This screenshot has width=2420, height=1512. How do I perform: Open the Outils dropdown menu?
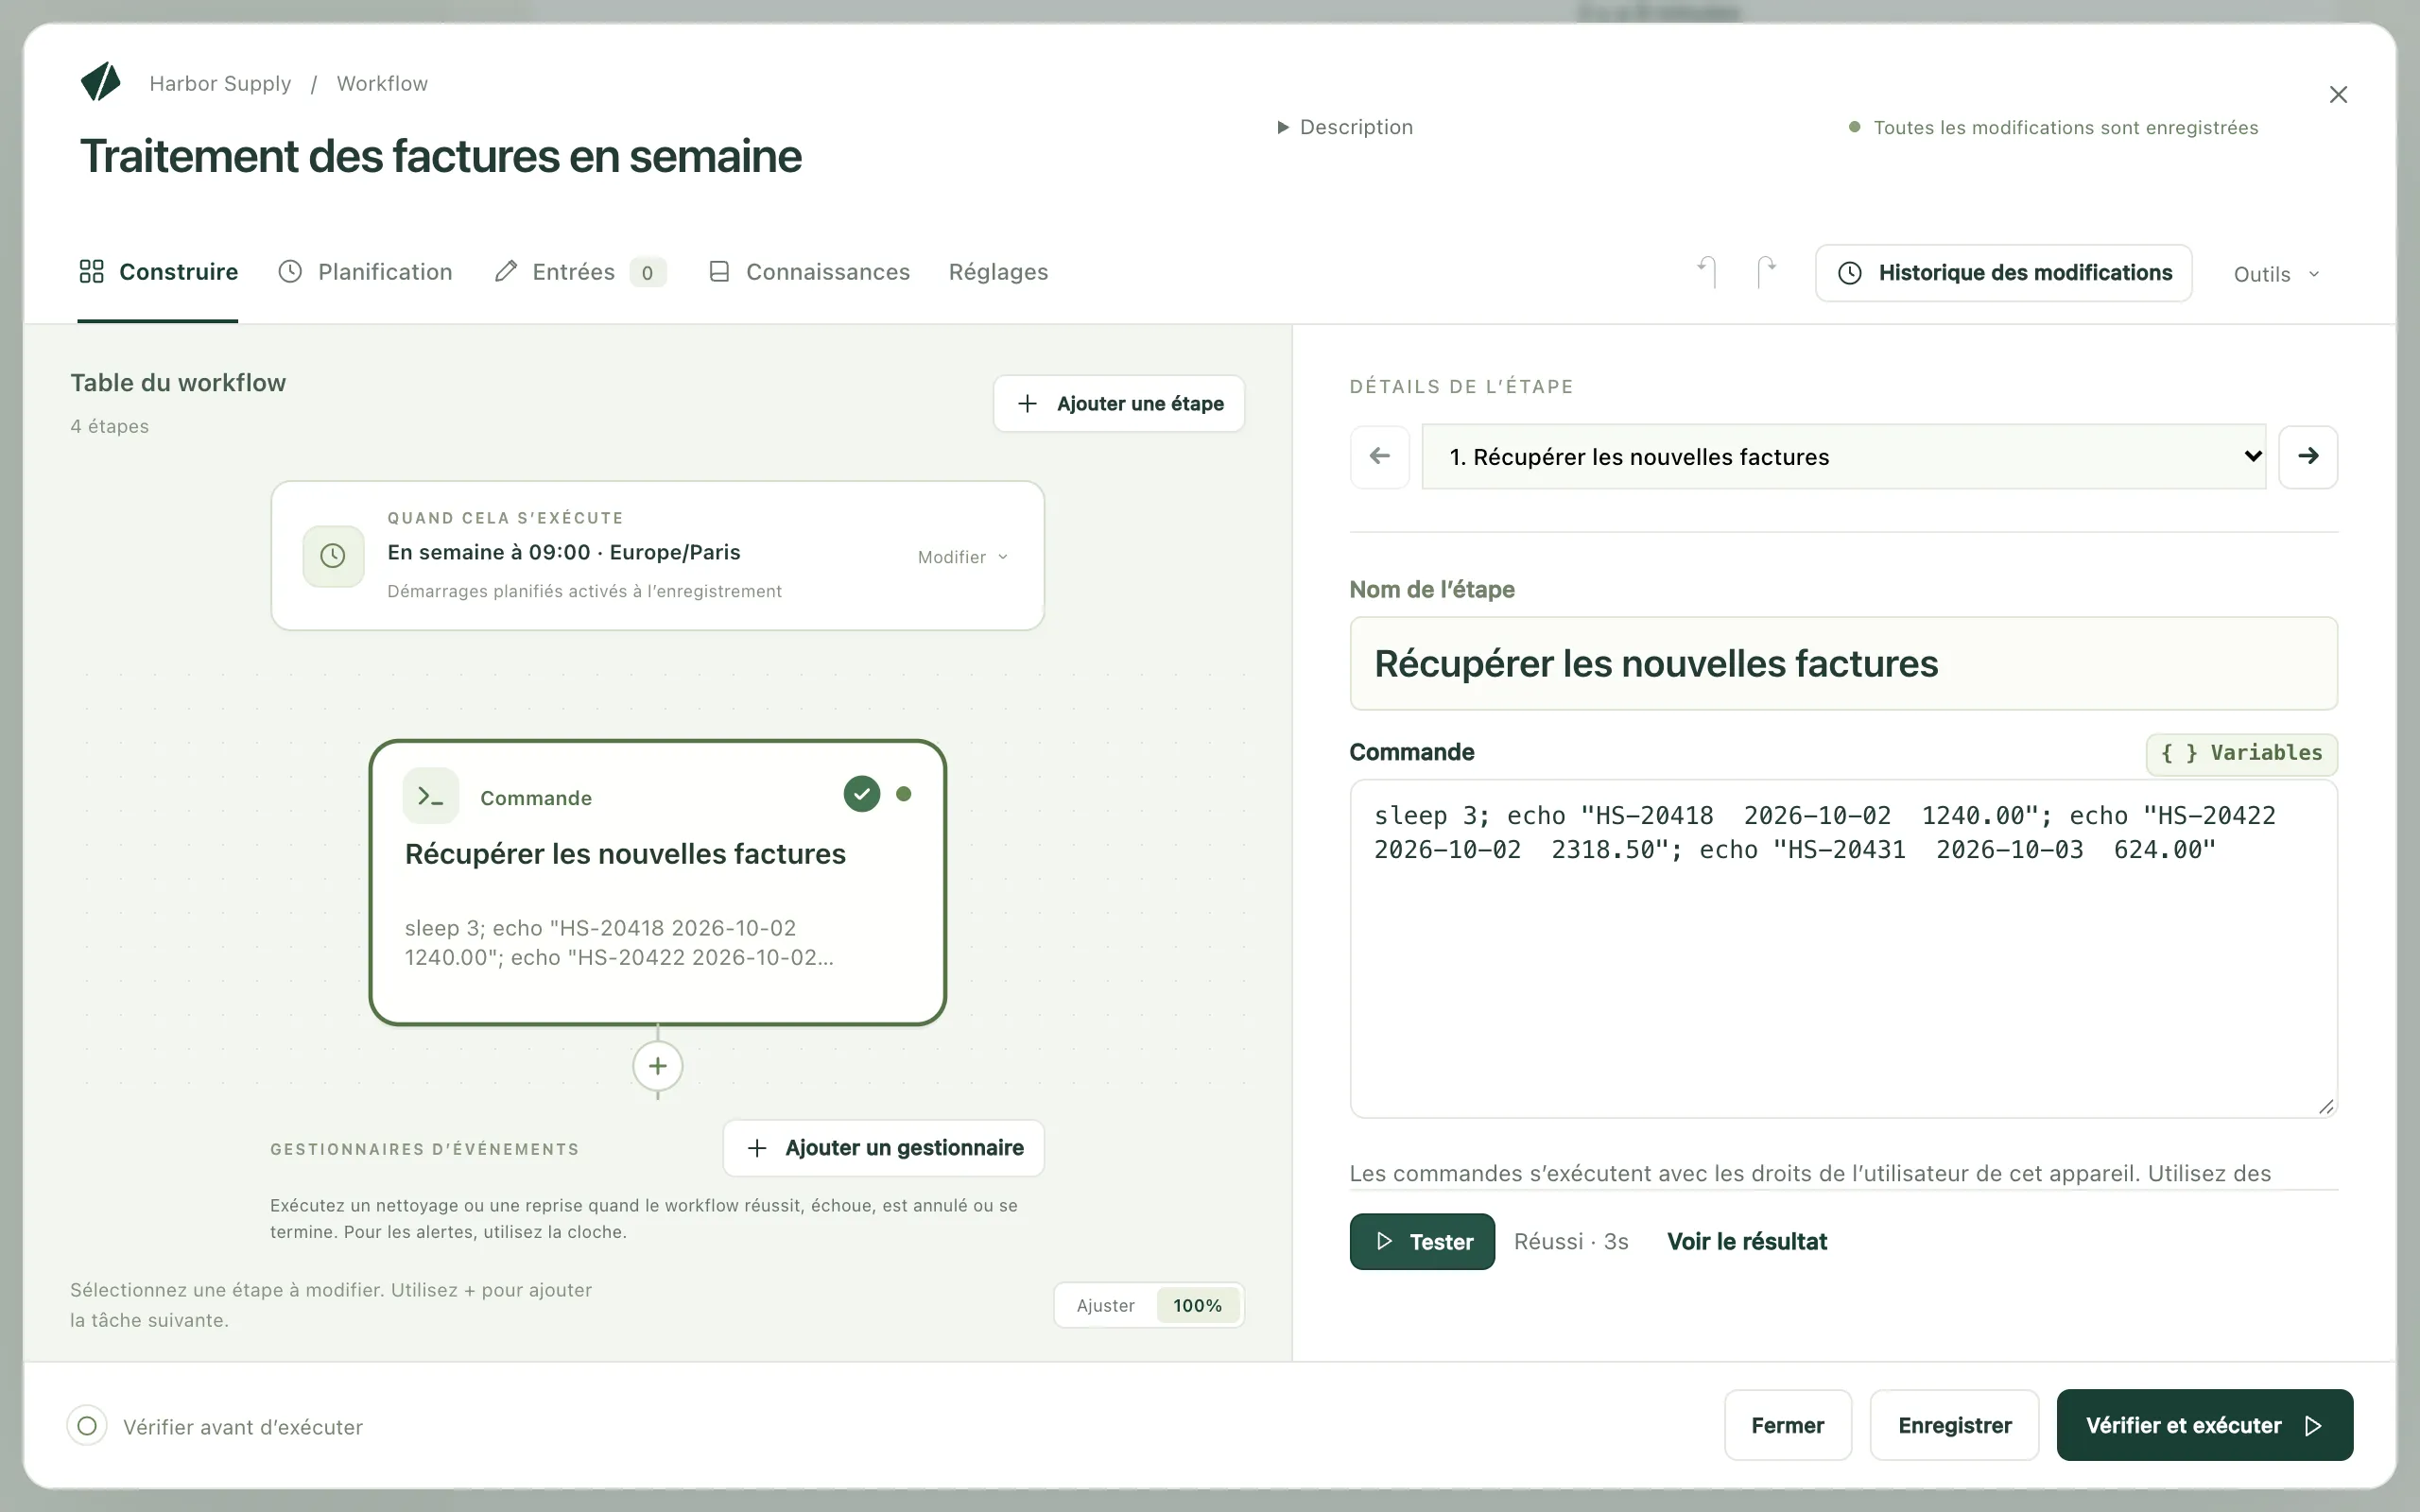(2277, 274)
